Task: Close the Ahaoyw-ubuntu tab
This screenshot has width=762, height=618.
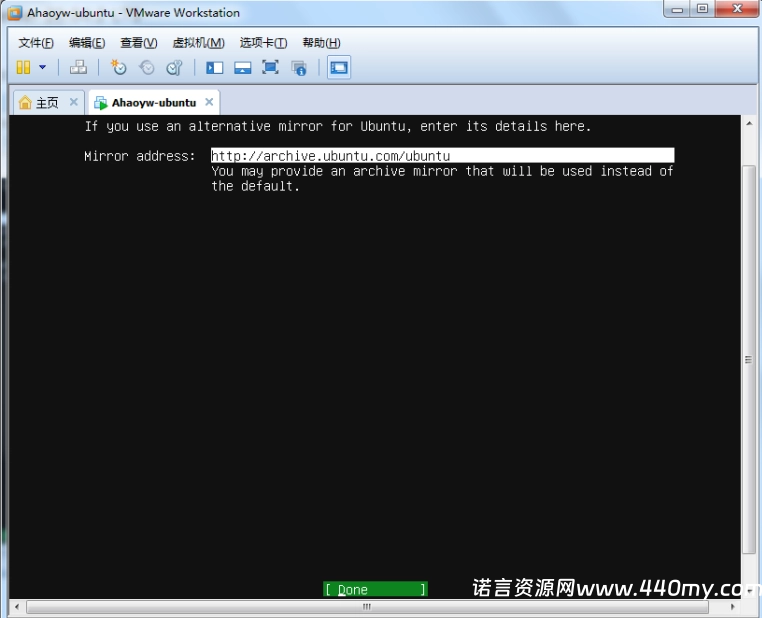Action: (209, 102)
